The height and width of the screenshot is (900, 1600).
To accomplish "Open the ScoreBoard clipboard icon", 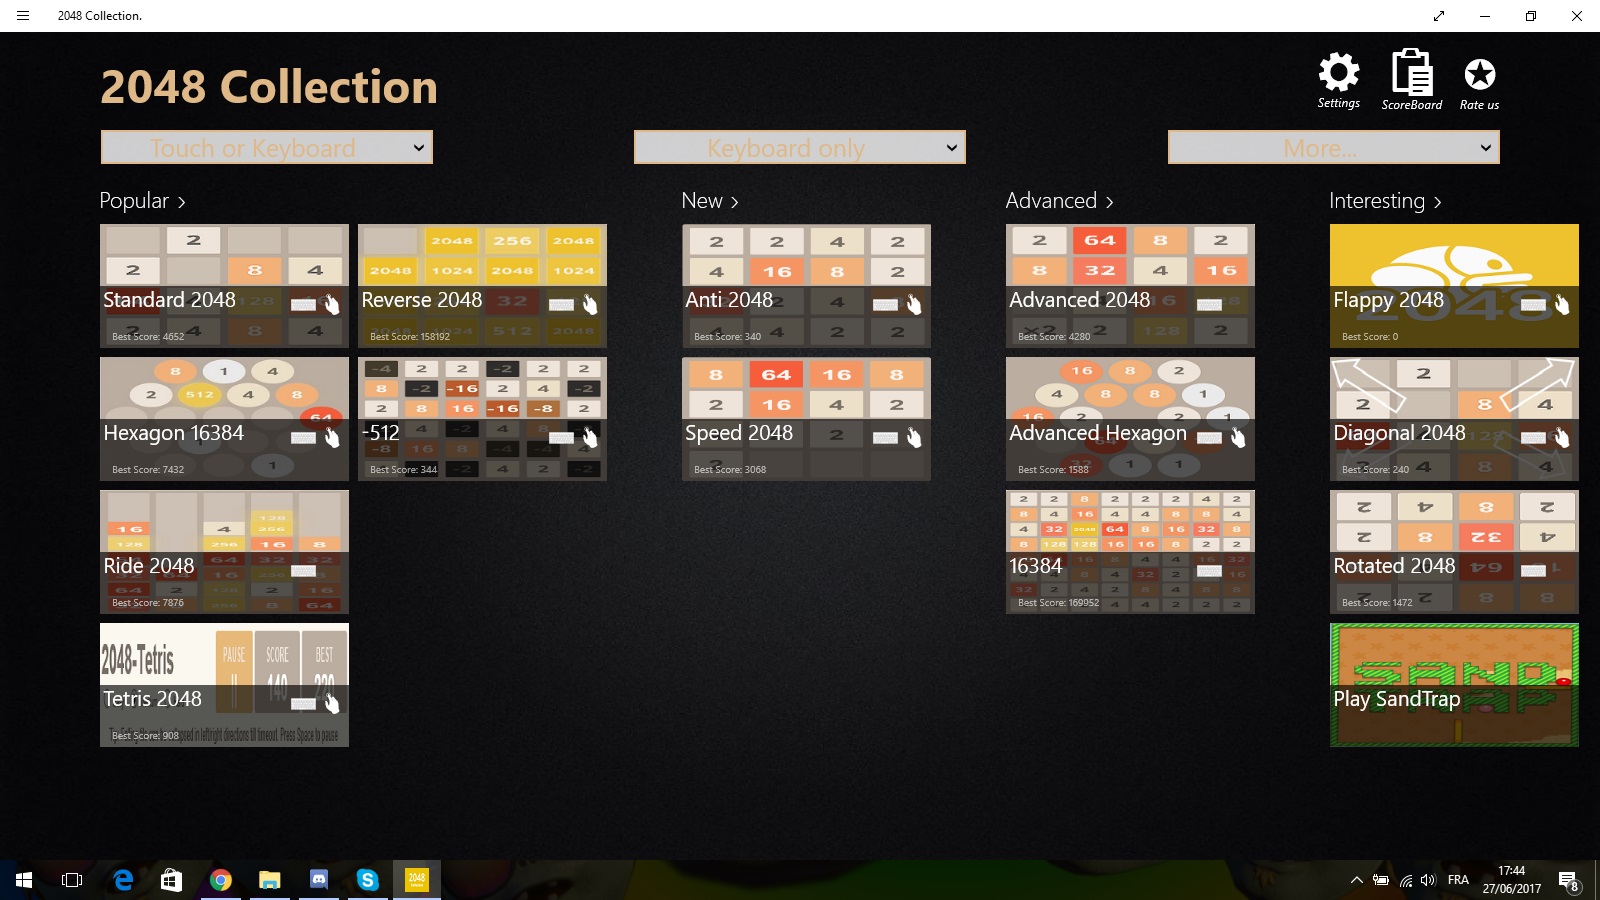I will 1411,74.
